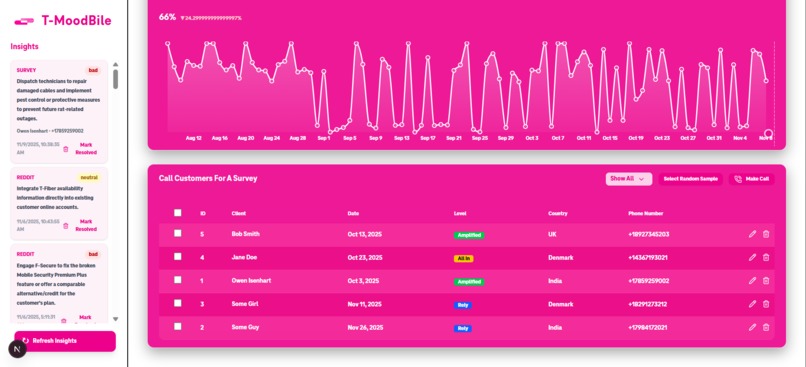Click phone number +18291273212
Screen dimensions: 806x367
click(x=647, y=304)
